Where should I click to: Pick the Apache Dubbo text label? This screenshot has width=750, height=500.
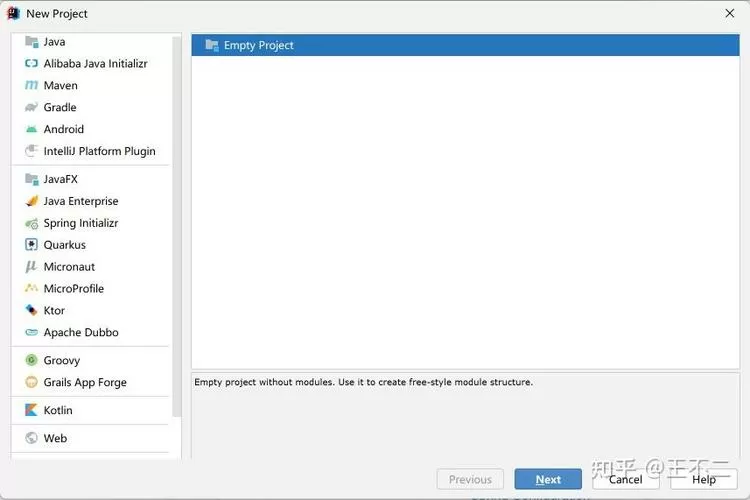pos(81,332)
